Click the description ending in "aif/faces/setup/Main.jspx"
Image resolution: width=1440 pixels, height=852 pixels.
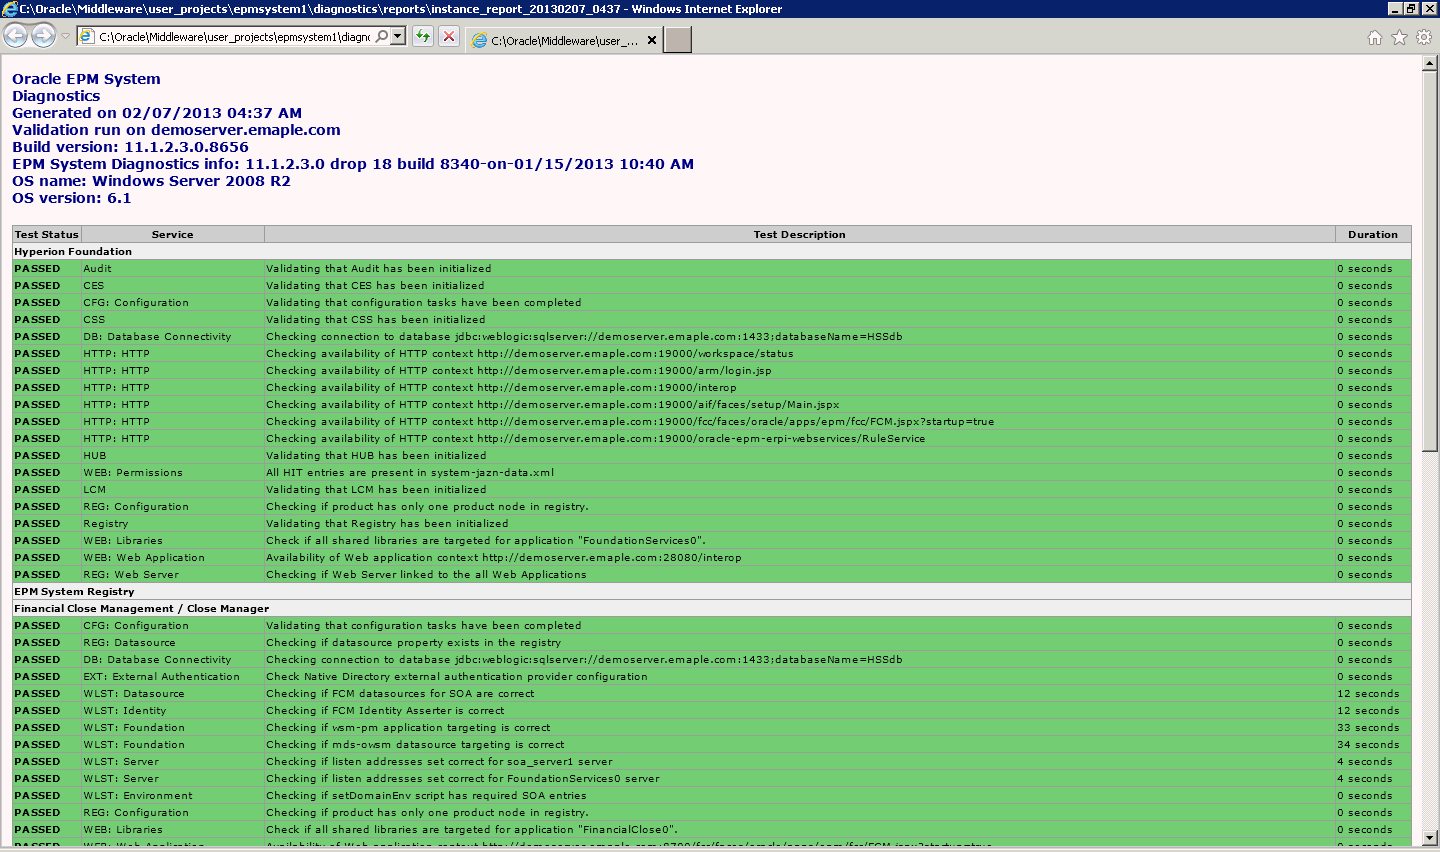(552, 405)
